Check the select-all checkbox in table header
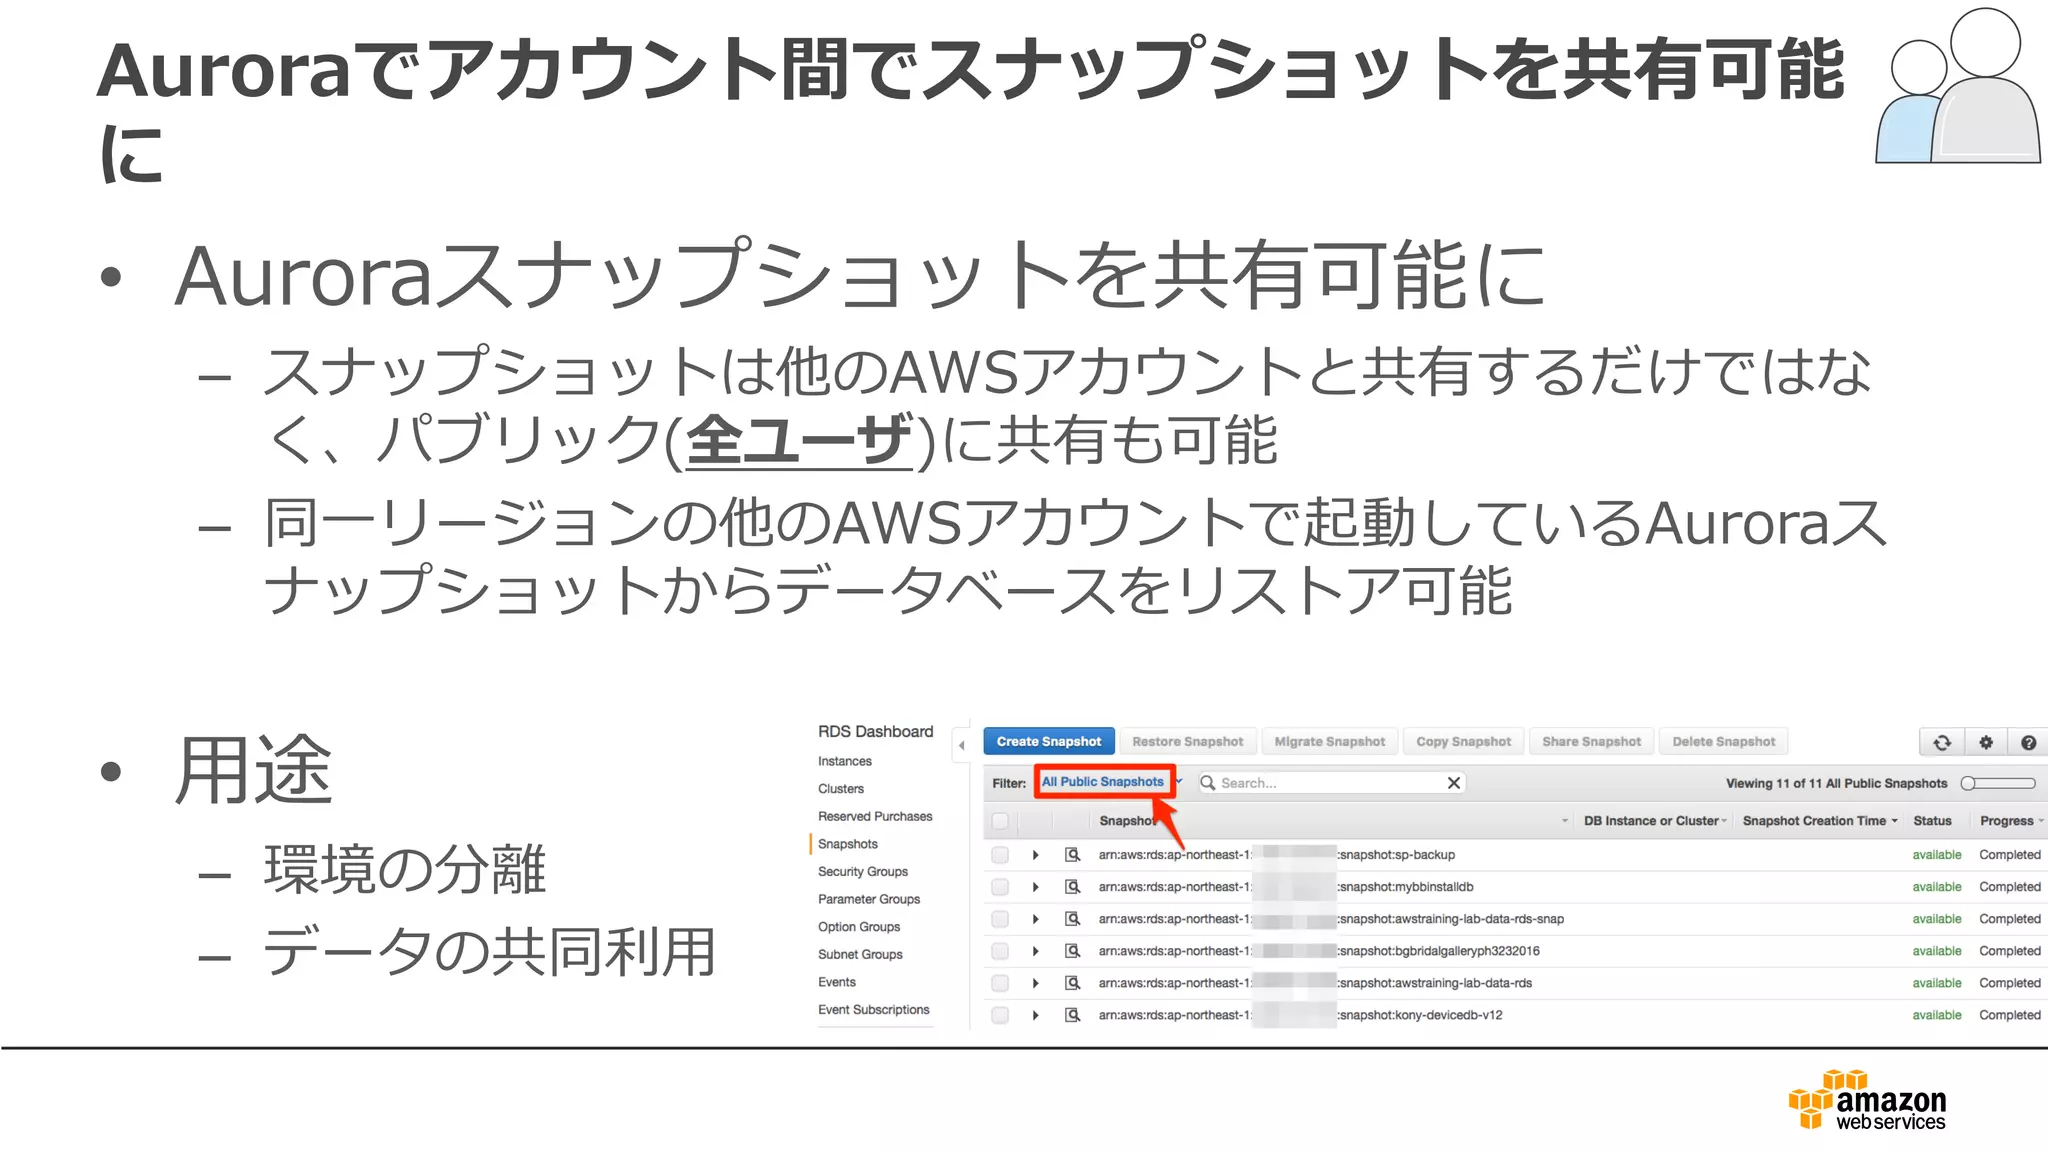This screenshot has height=1152, width=2048. (x=1000, y=821)
